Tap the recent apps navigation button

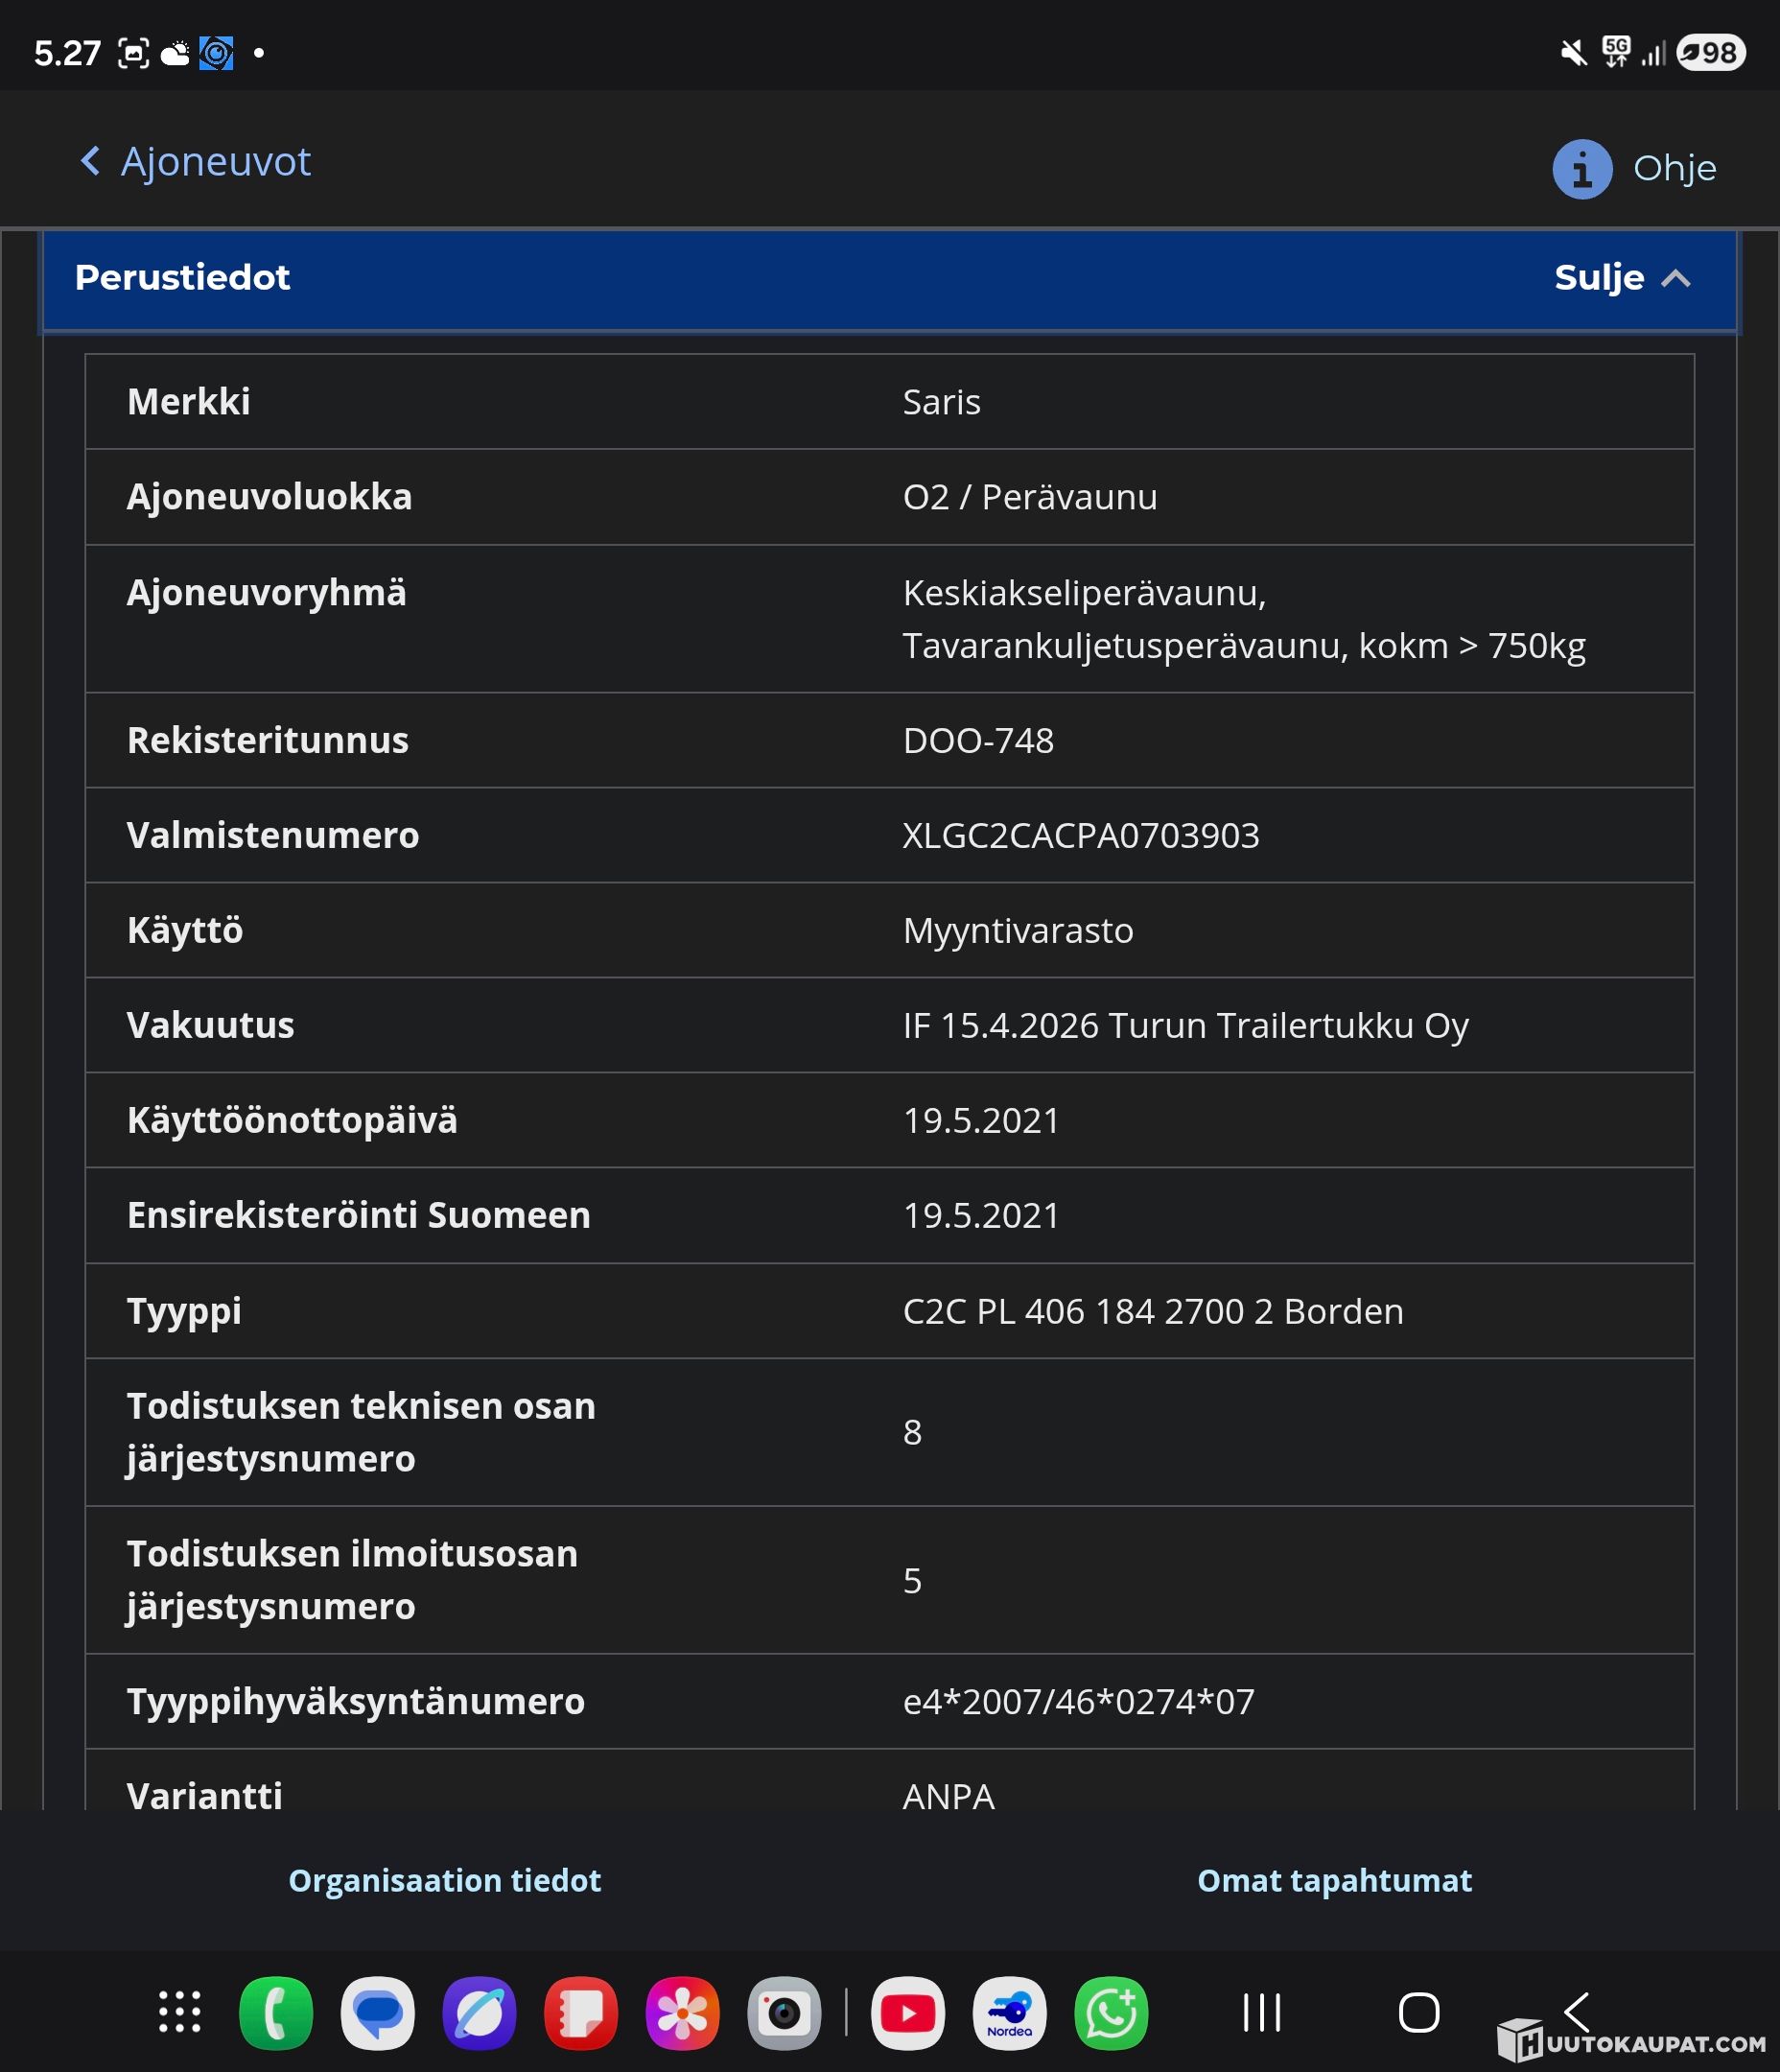1261,2012
